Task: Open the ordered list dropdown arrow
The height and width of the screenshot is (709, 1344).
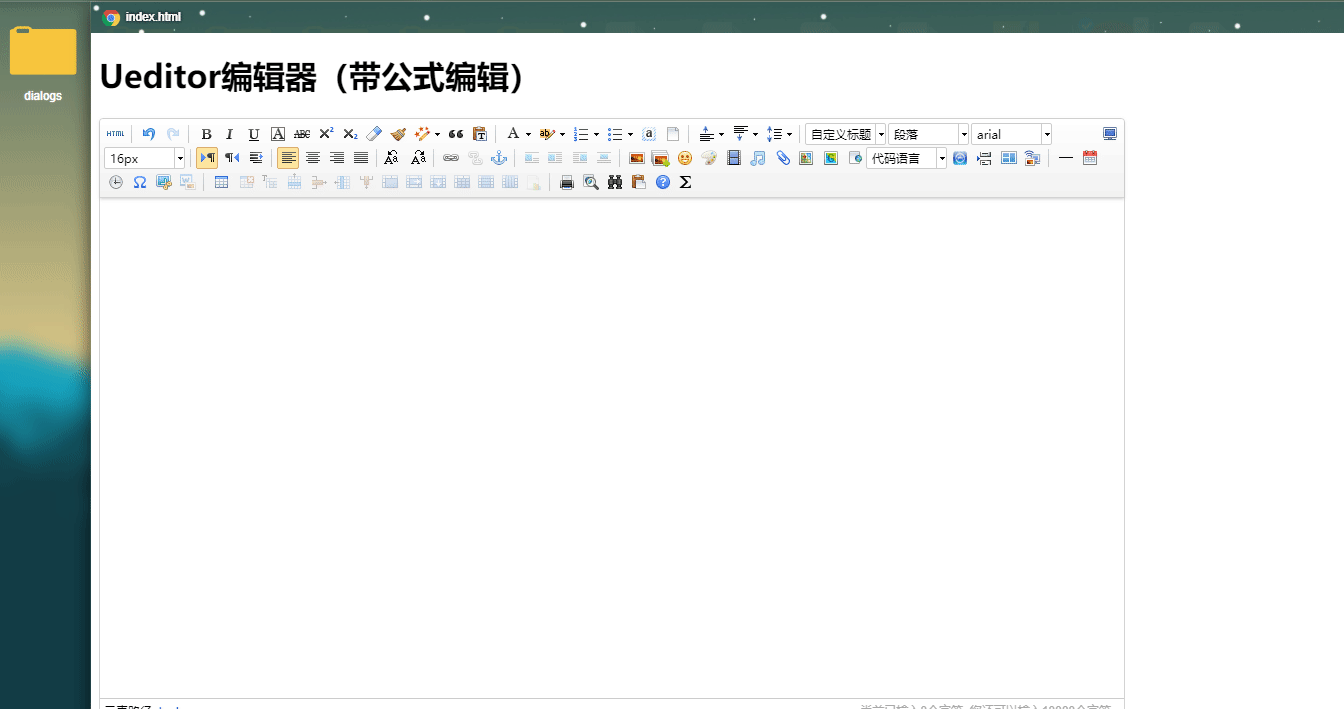Action: pyautogui.click(x=596, y=134)
